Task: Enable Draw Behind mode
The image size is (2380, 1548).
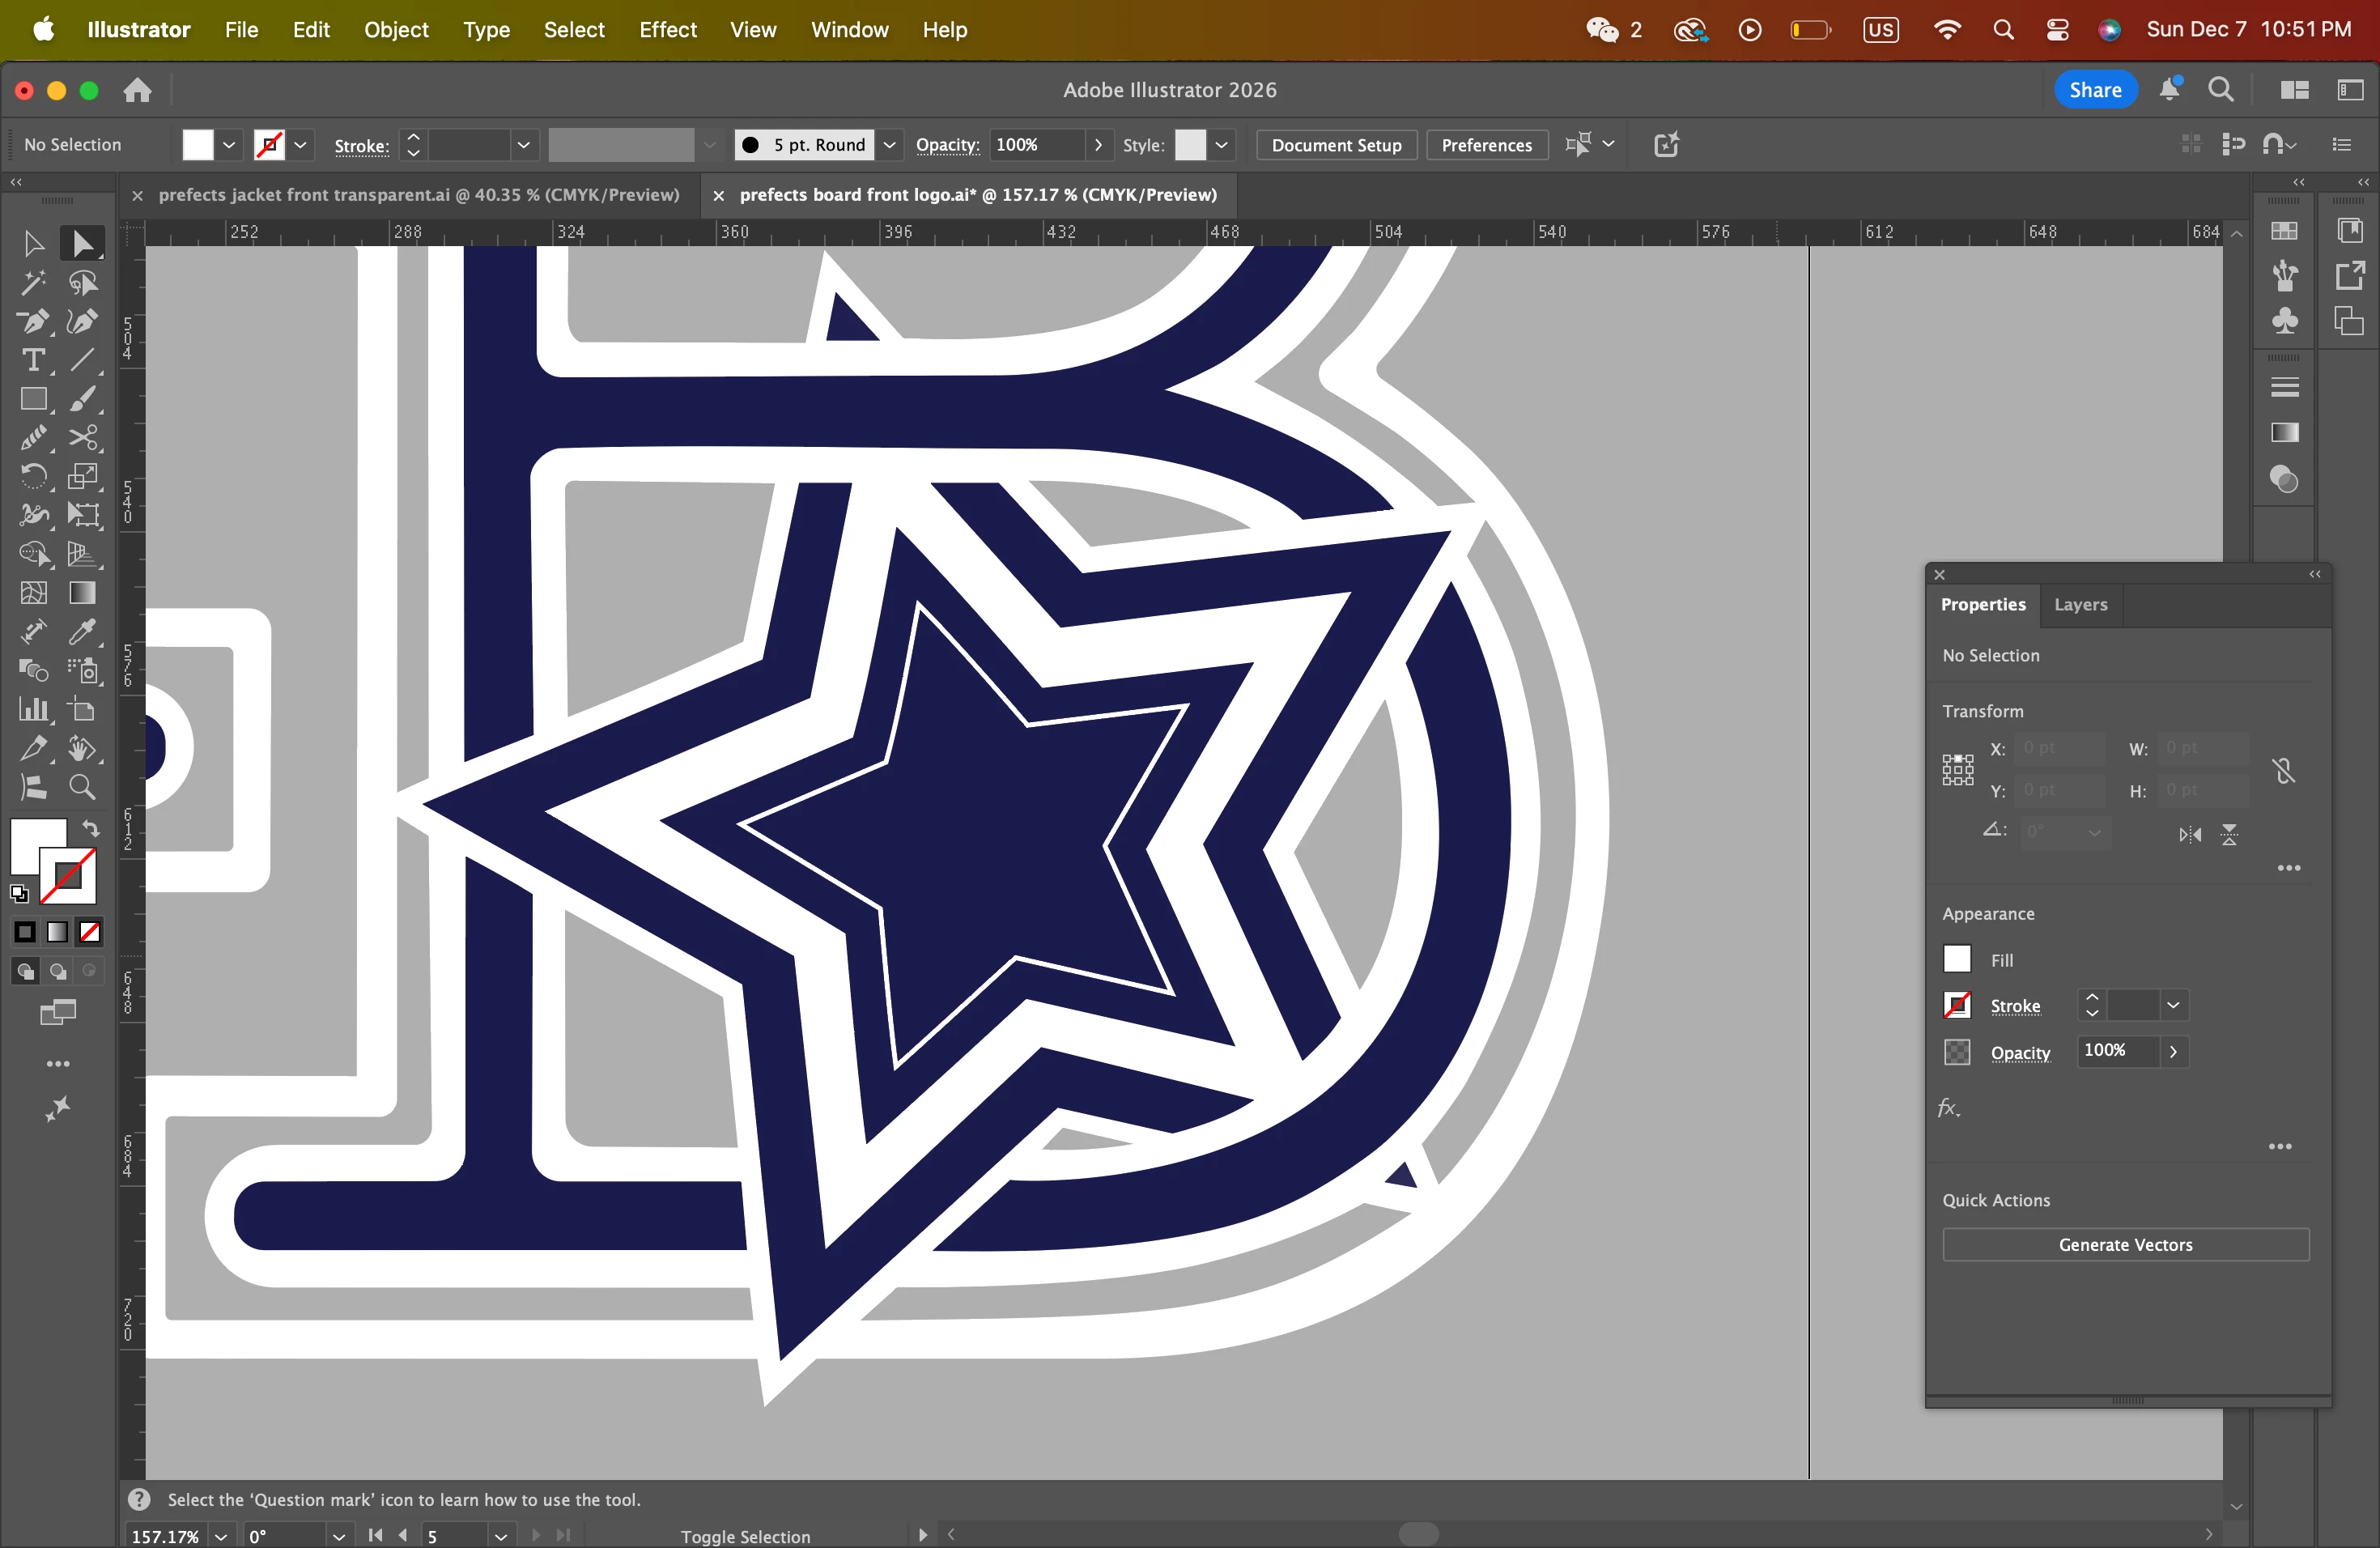Action: click(x=58, y=971)
